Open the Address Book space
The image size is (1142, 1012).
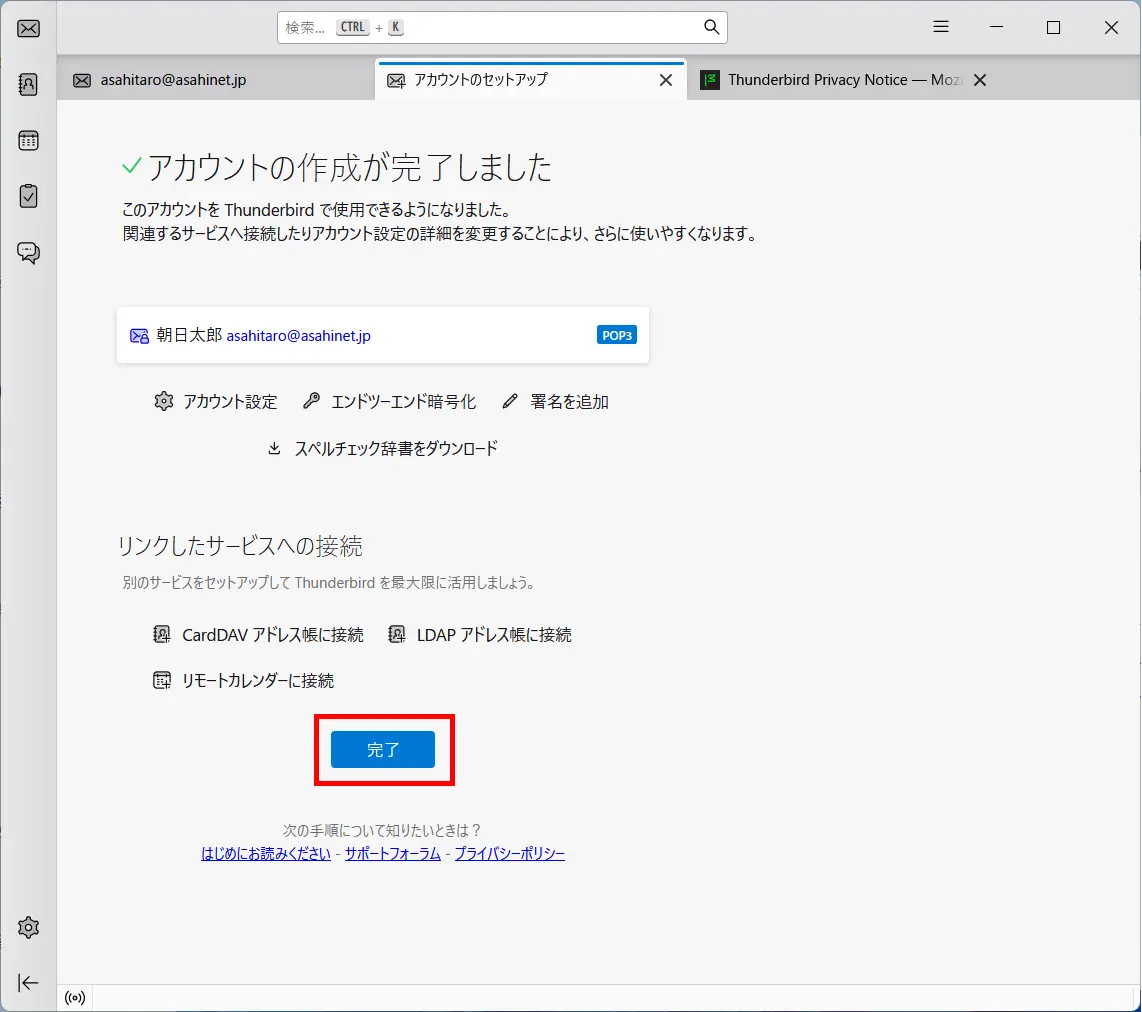coord(28,84)
